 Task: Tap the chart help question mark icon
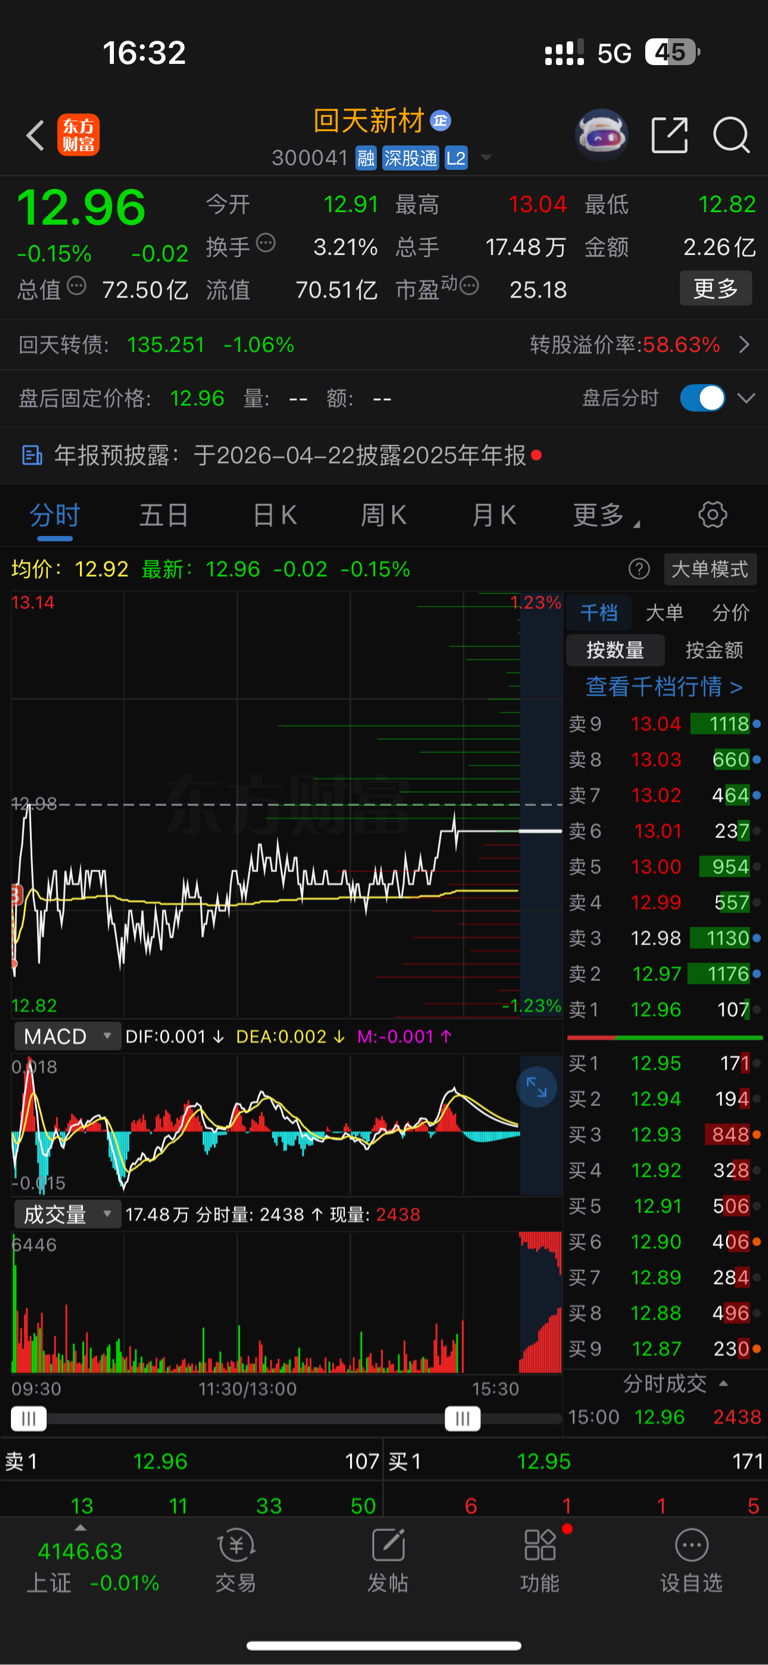point(639,569)
